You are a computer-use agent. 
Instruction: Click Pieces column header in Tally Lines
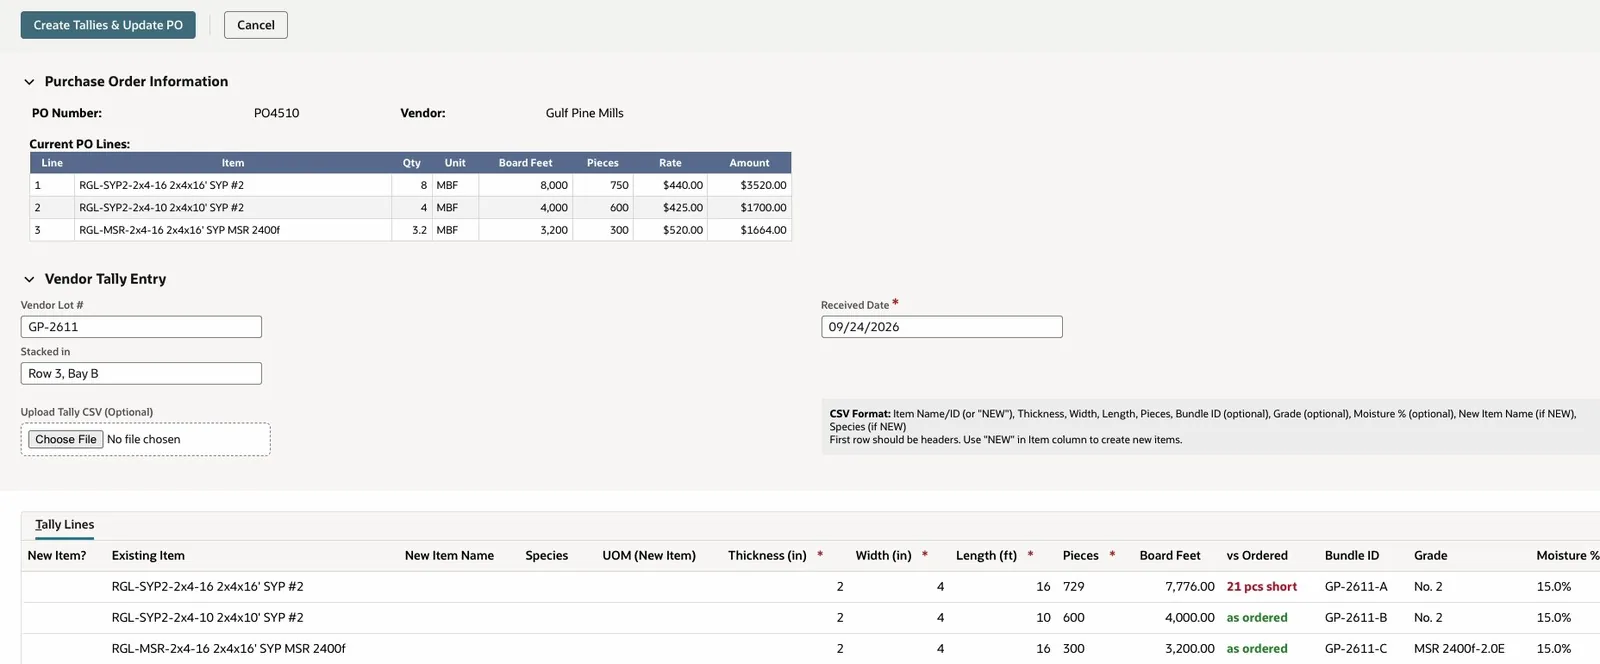tap(1080, 556)
